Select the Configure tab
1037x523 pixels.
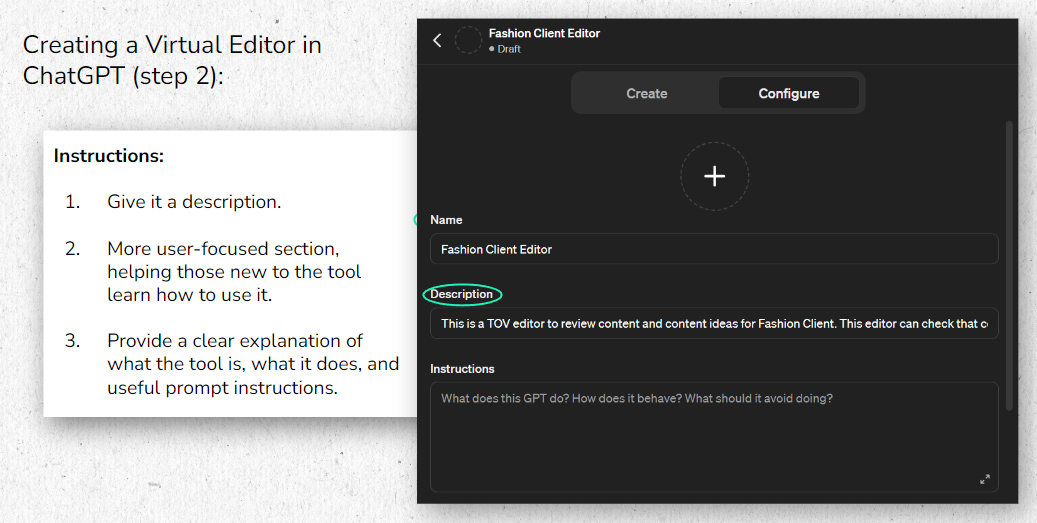(788, 93)
